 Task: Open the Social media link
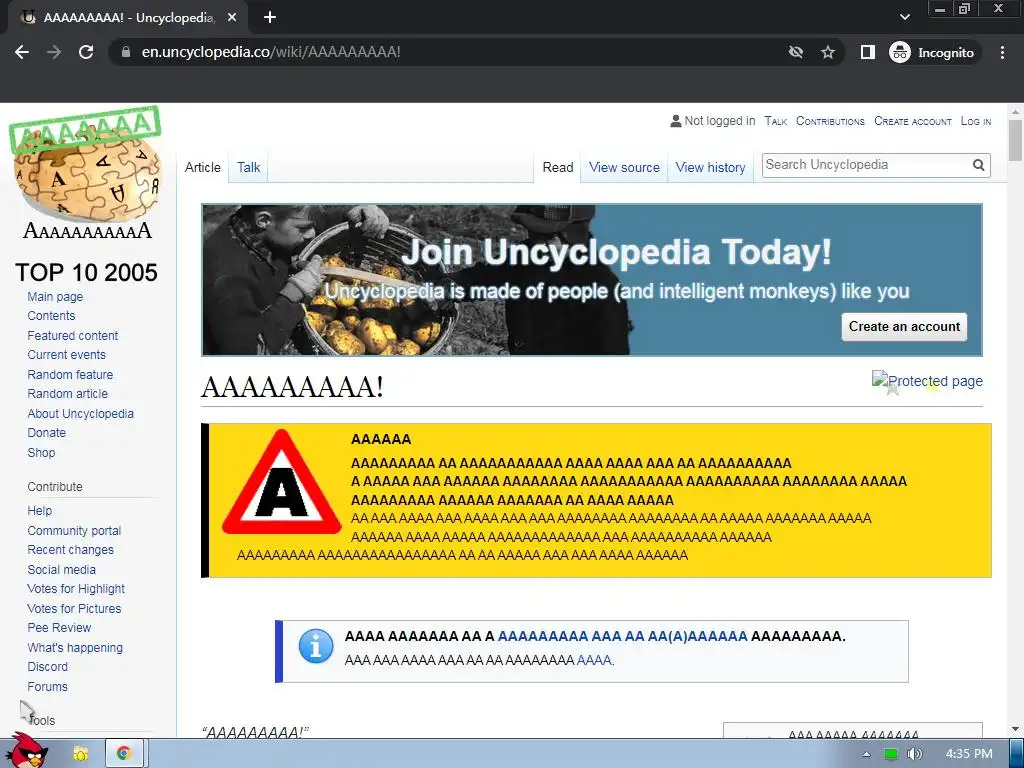[x=61, y=569]
